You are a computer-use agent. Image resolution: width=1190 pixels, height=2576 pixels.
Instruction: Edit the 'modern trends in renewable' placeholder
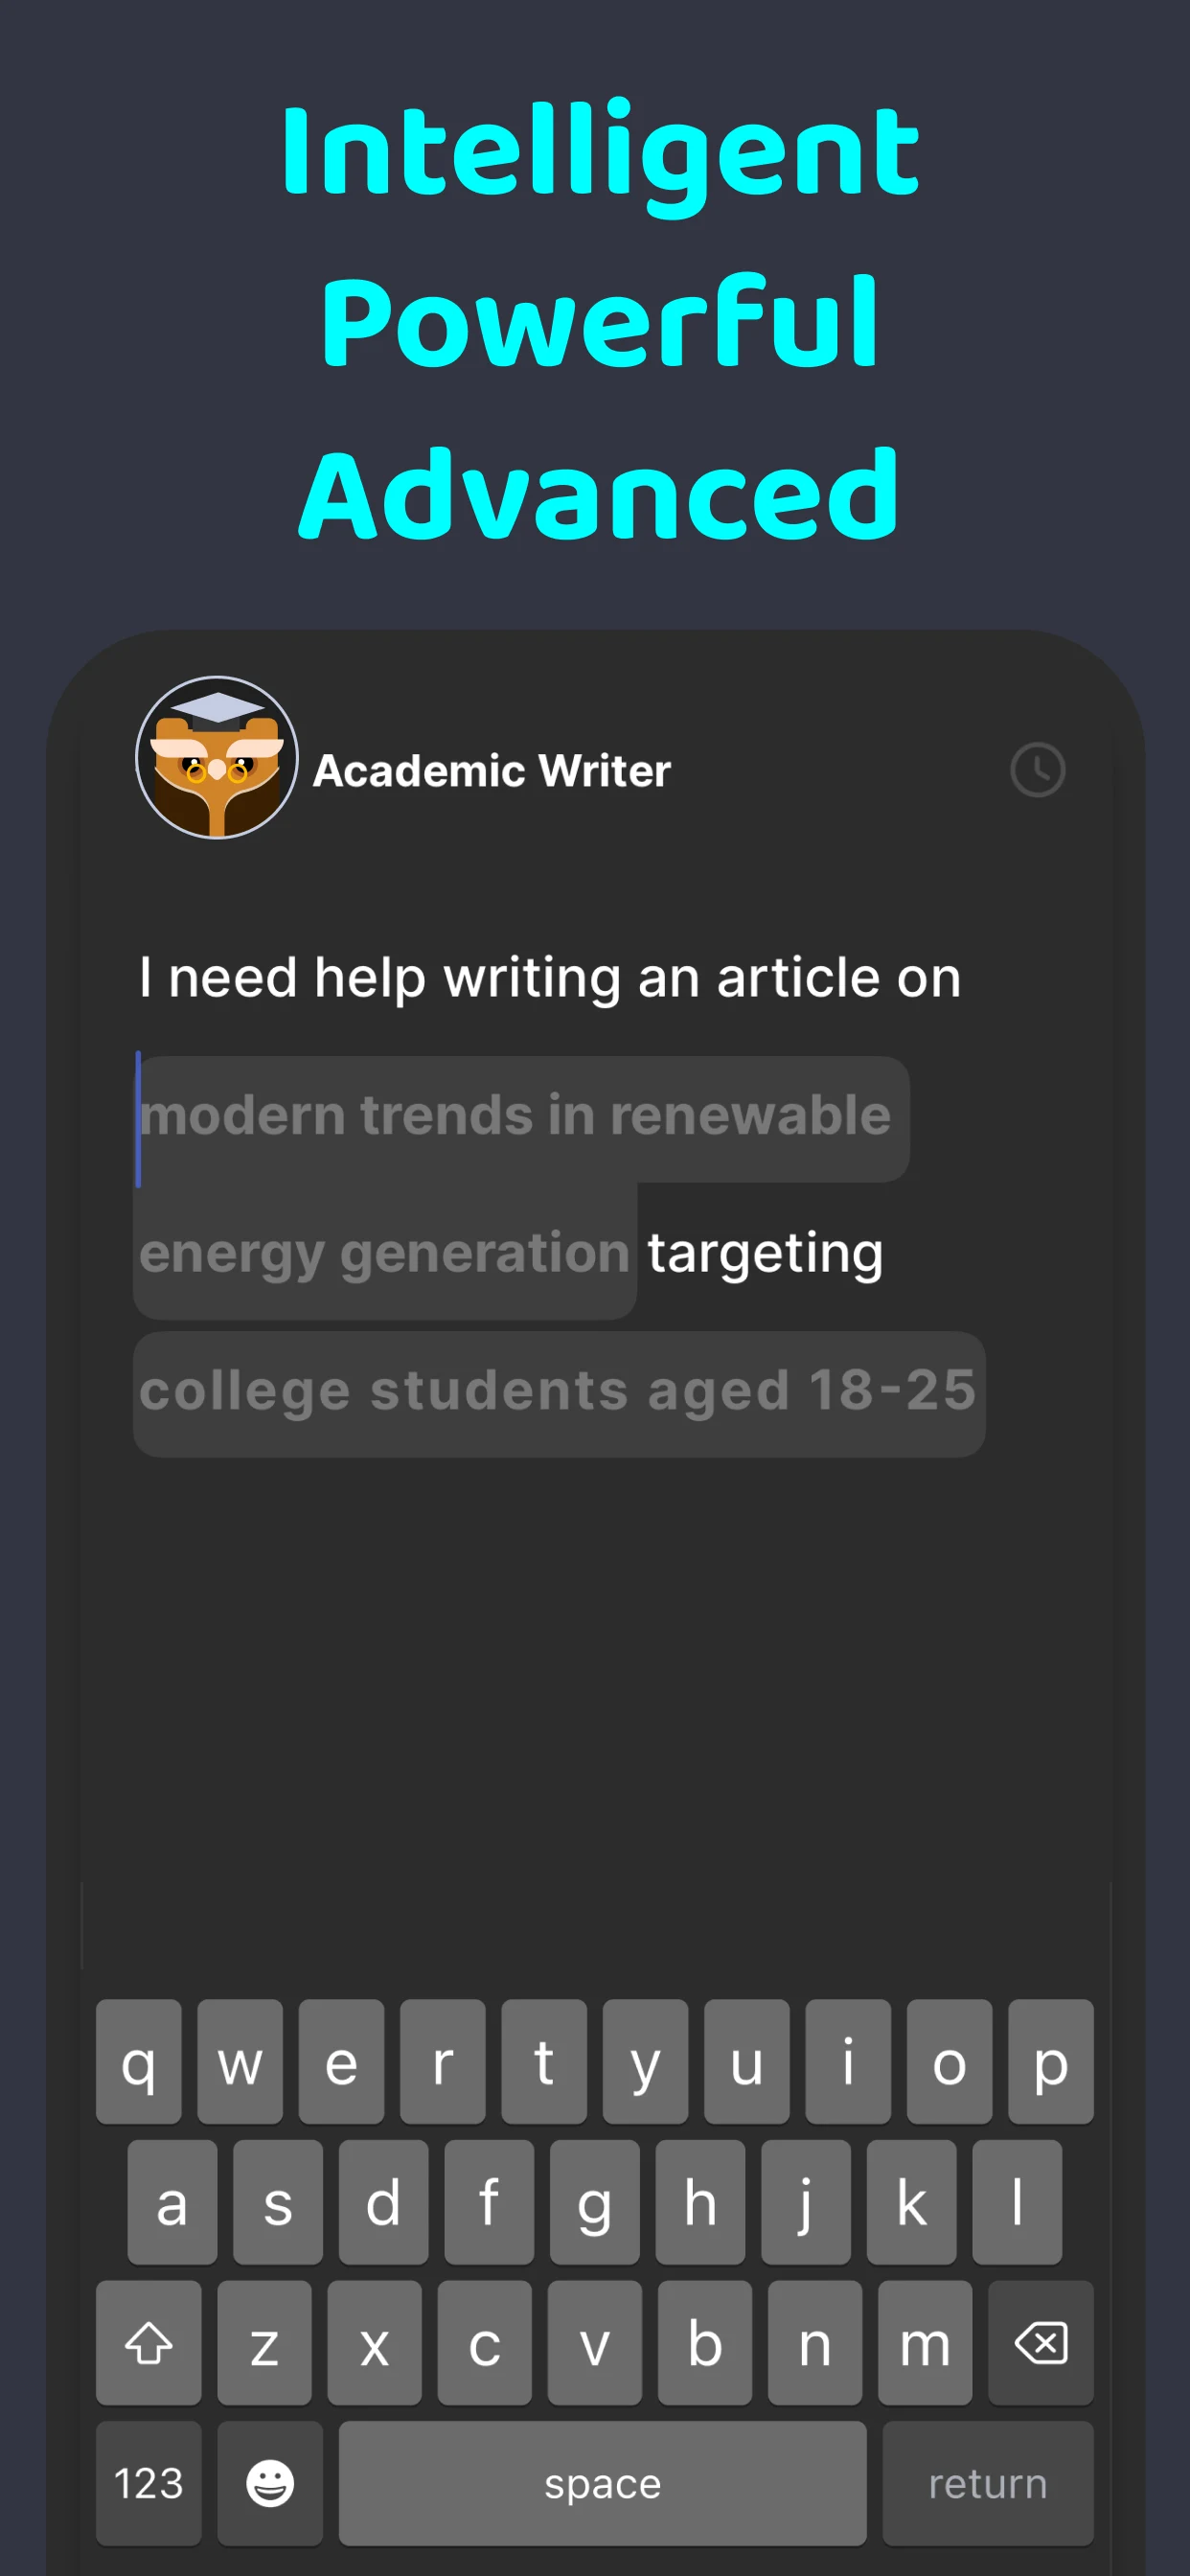point(520,1116)
